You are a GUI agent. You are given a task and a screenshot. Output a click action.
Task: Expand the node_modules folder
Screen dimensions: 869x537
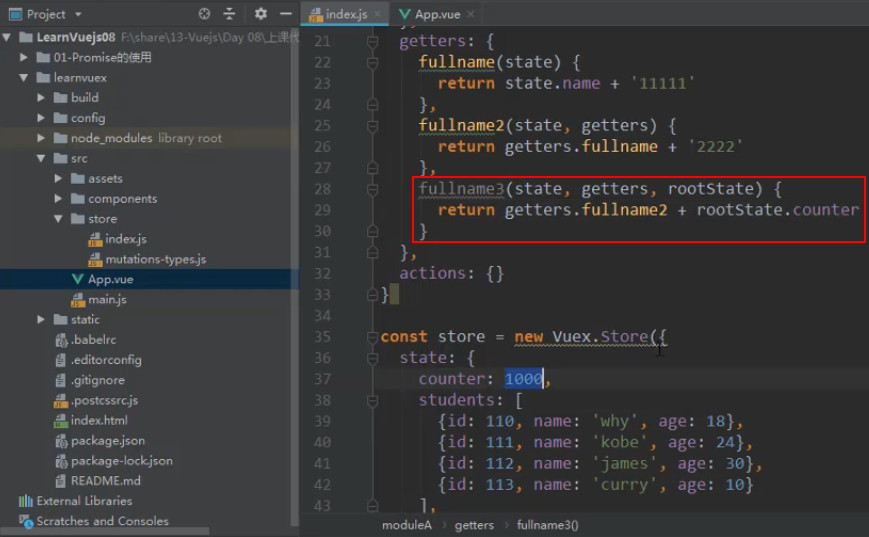[40, 138]
